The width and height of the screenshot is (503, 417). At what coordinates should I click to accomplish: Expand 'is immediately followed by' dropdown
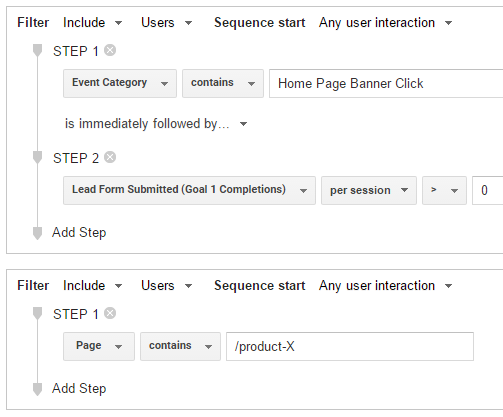pyautogui.click(x=156, y=124)
